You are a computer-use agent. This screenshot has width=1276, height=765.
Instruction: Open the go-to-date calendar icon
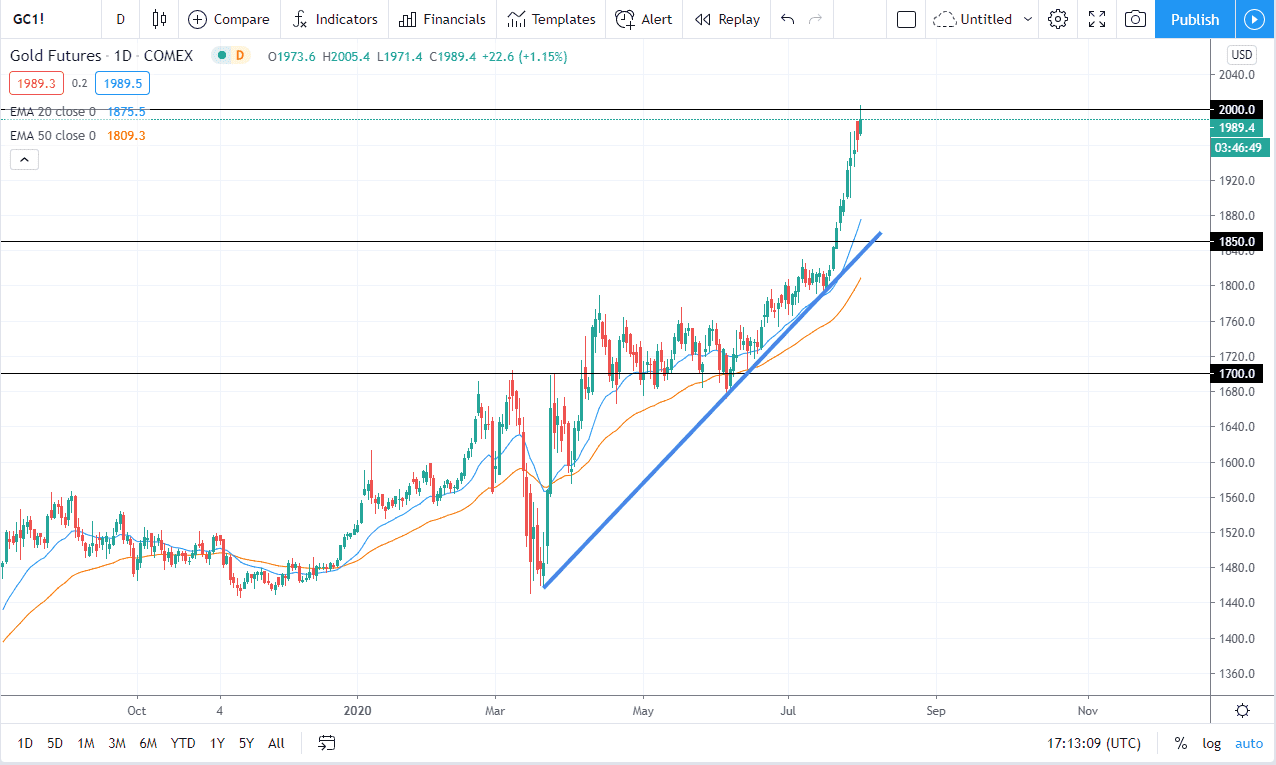coord(327,743)
